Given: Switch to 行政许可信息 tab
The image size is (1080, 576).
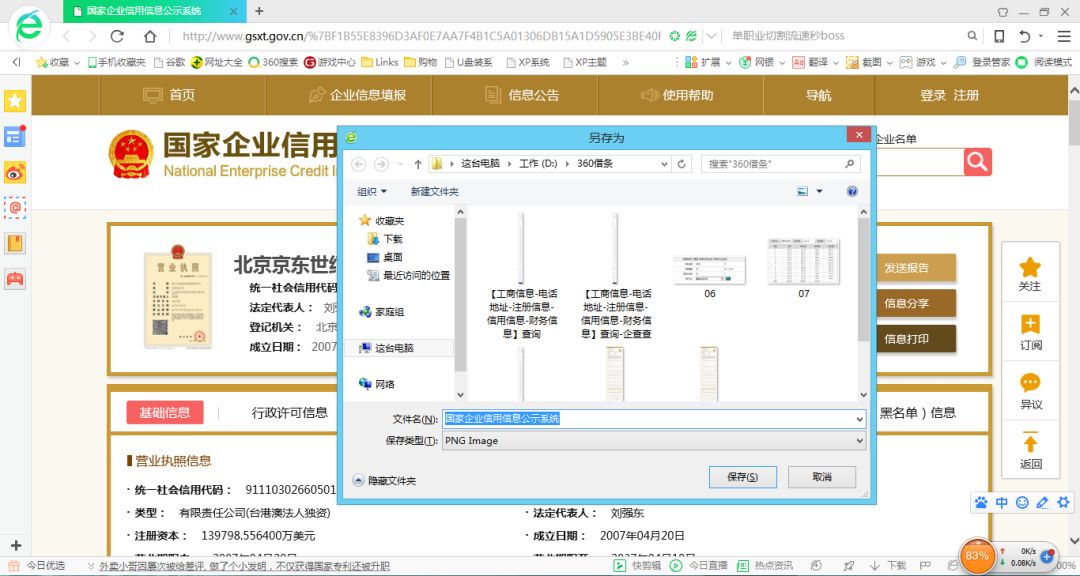Looking at the screenshot, I should (x=290, y=413).
